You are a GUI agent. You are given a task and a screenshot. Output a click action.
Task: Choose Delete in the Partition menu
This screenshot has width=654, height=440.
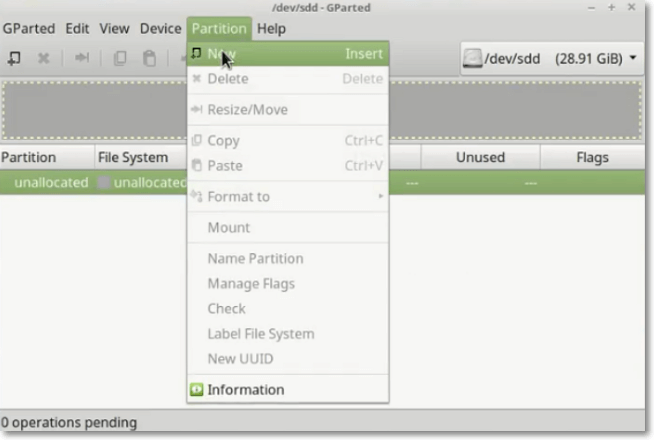coord(288,79)
